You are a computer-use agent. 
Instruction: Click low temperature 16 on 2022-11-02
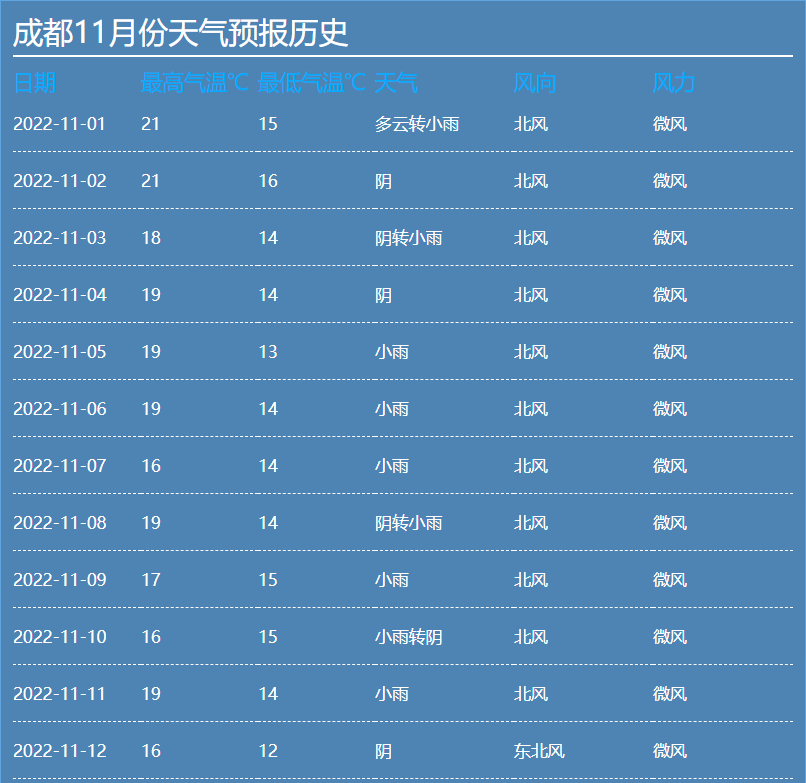268,181
